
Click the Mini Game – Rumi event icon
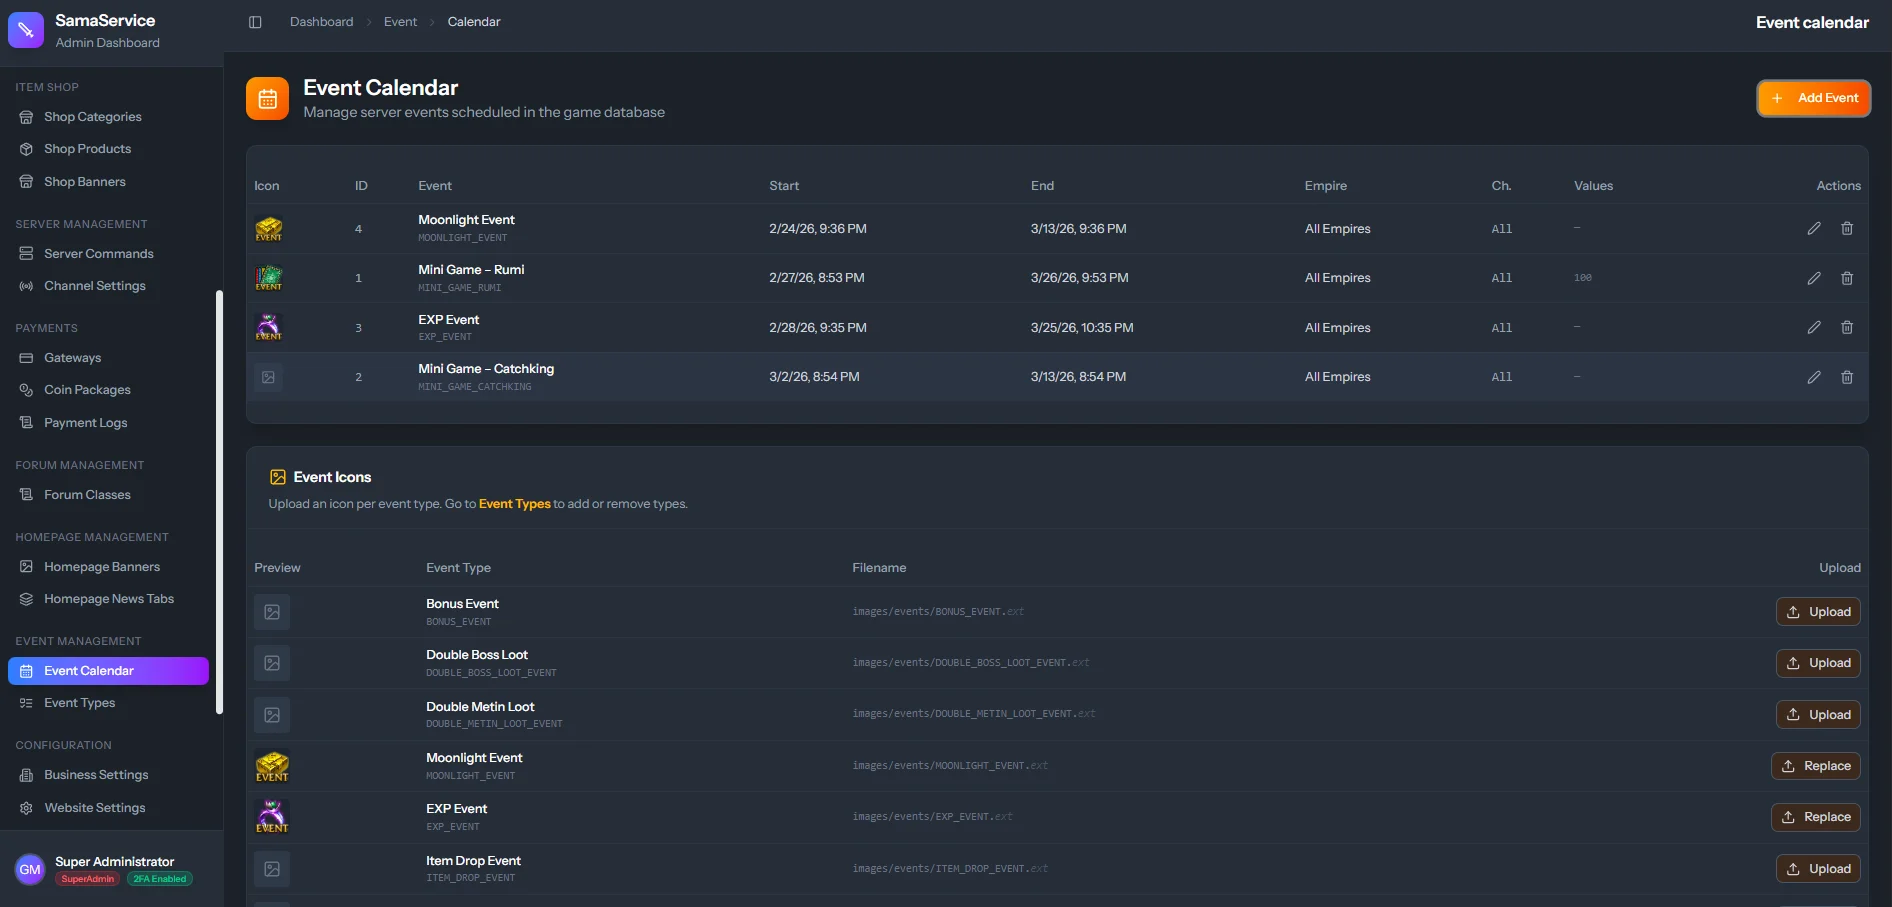click(x=269, y=278)
